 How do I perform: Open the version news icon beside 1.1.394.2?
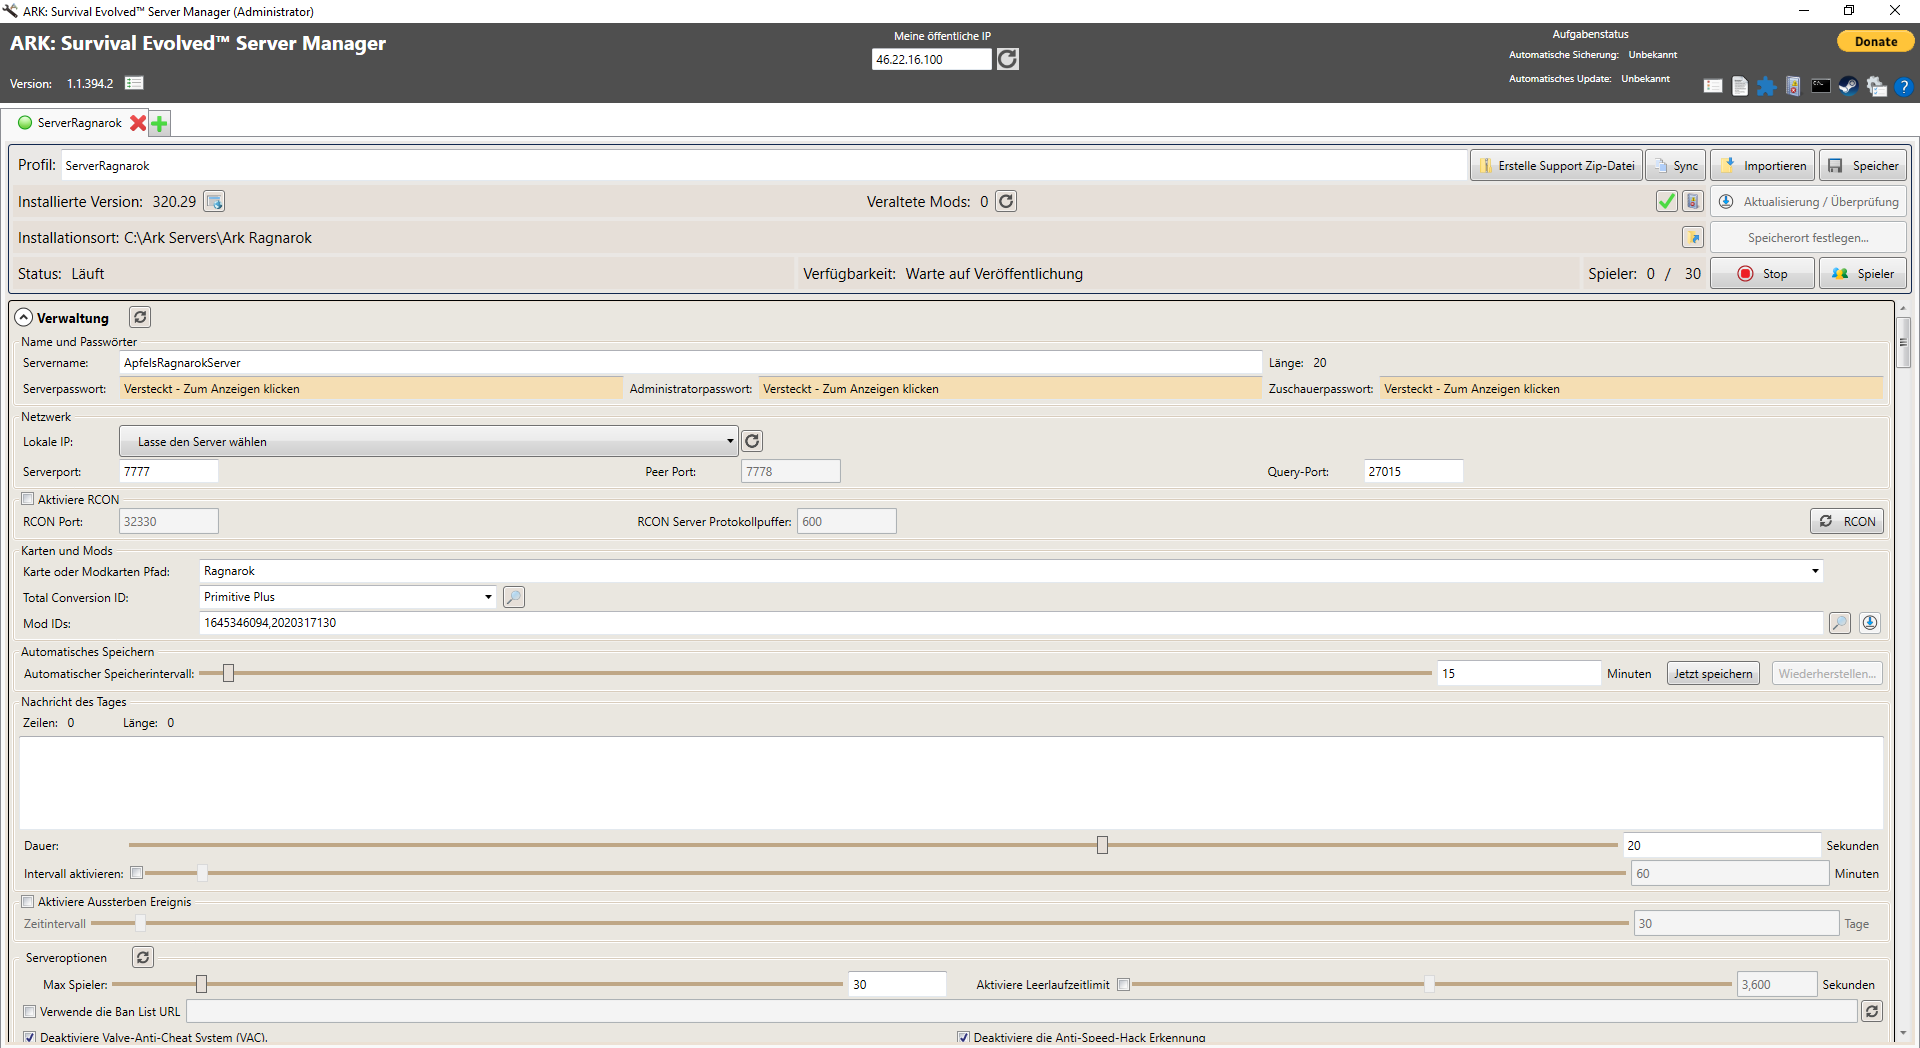click(x=134, y=83)
